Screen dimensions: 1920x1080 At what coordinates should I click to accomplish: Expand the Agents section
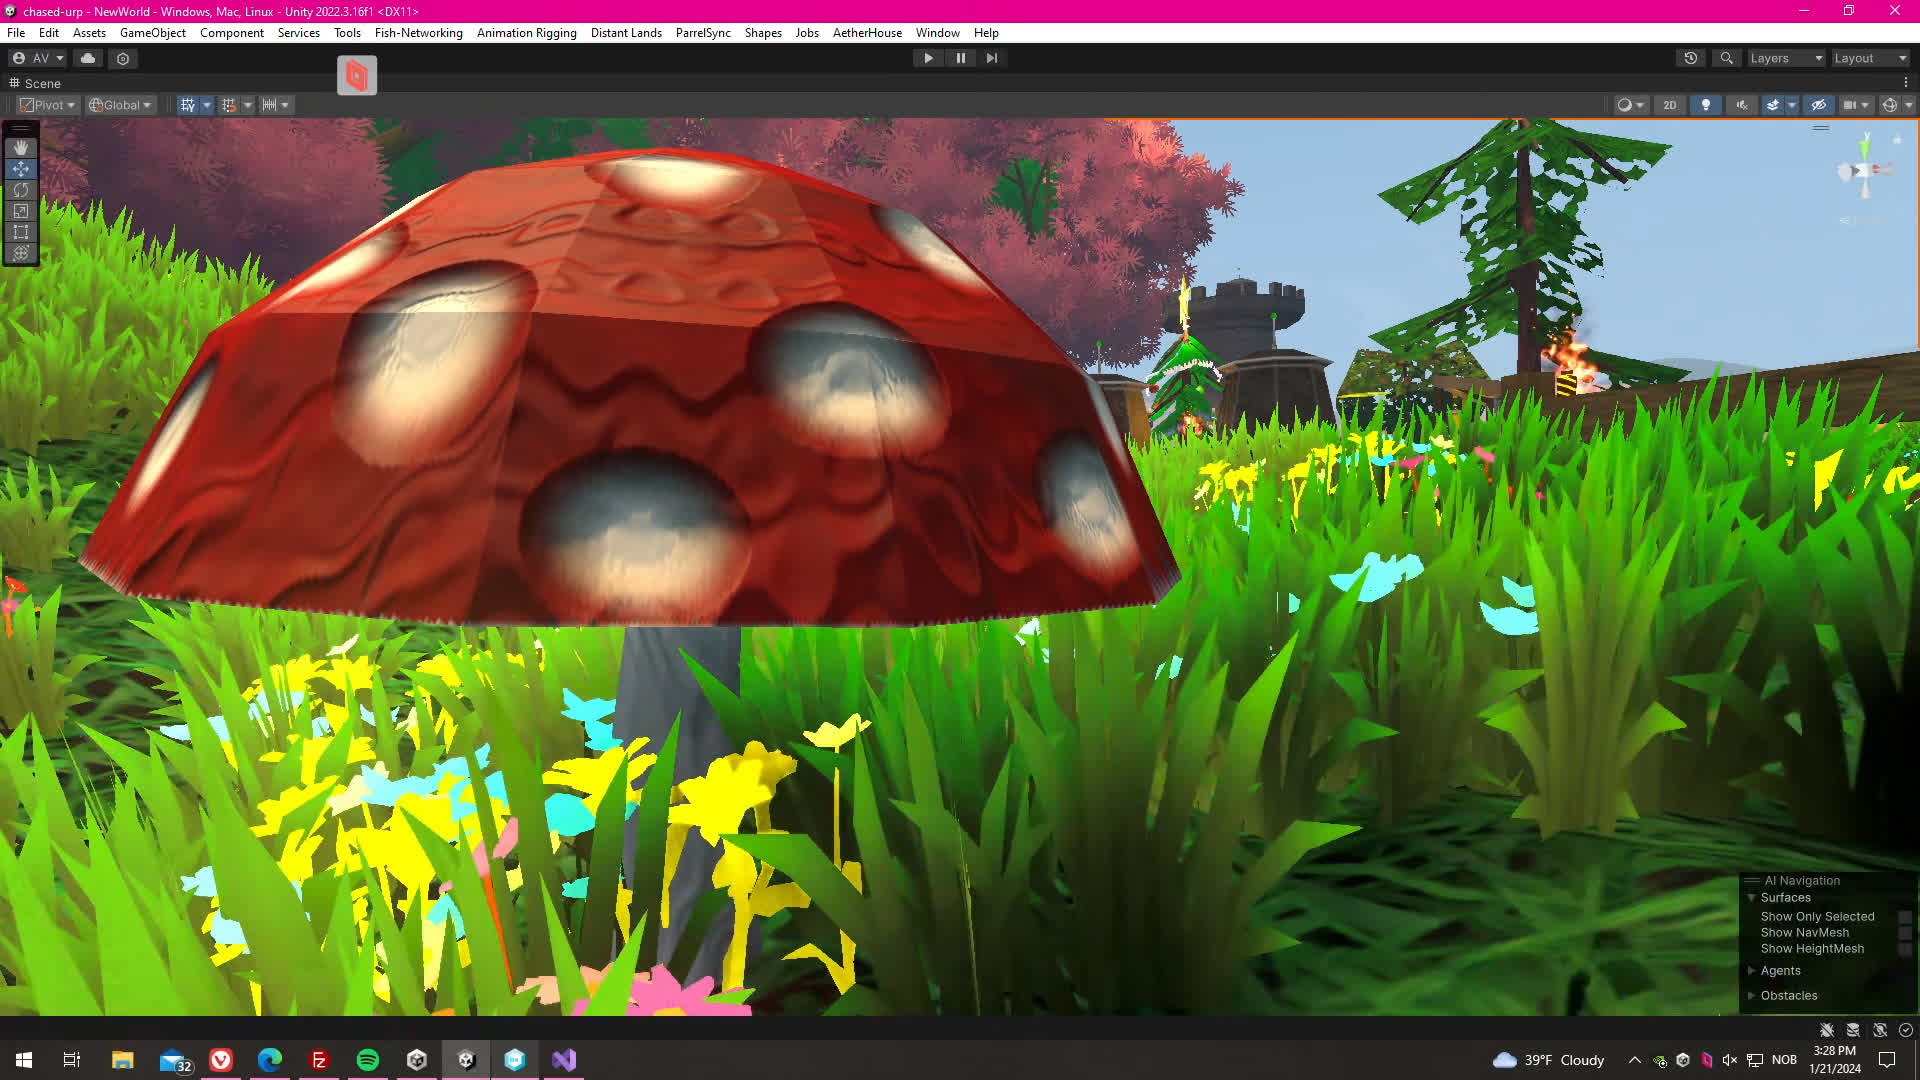click(x=1752, y=971)
